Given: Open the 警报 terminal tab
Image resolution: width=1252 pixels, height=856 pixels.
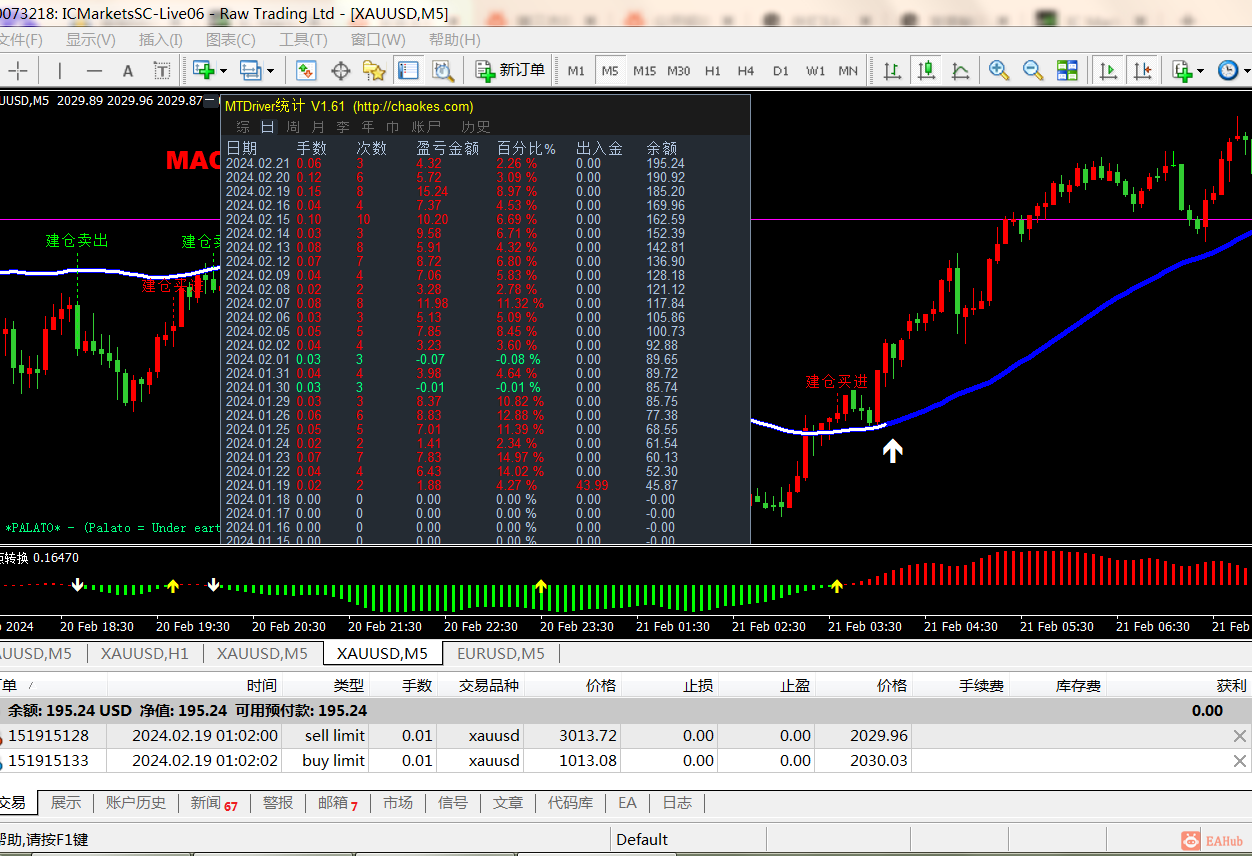Looking at the screenshot, I should (x=278, y=803).
